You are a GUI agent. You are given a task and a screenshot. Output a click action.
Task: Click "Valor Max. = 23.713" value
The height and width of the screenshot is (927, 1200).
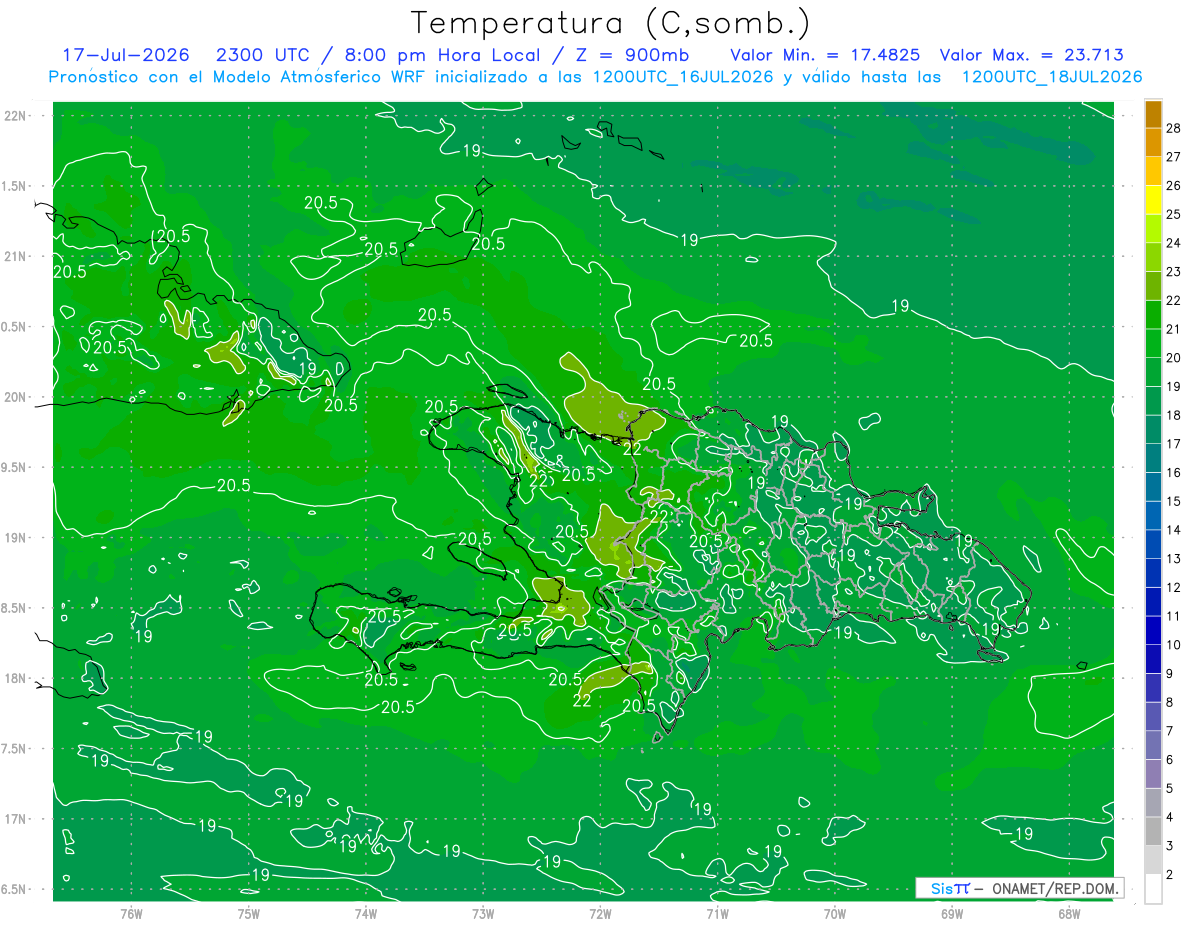click(x=1031, y=55)
